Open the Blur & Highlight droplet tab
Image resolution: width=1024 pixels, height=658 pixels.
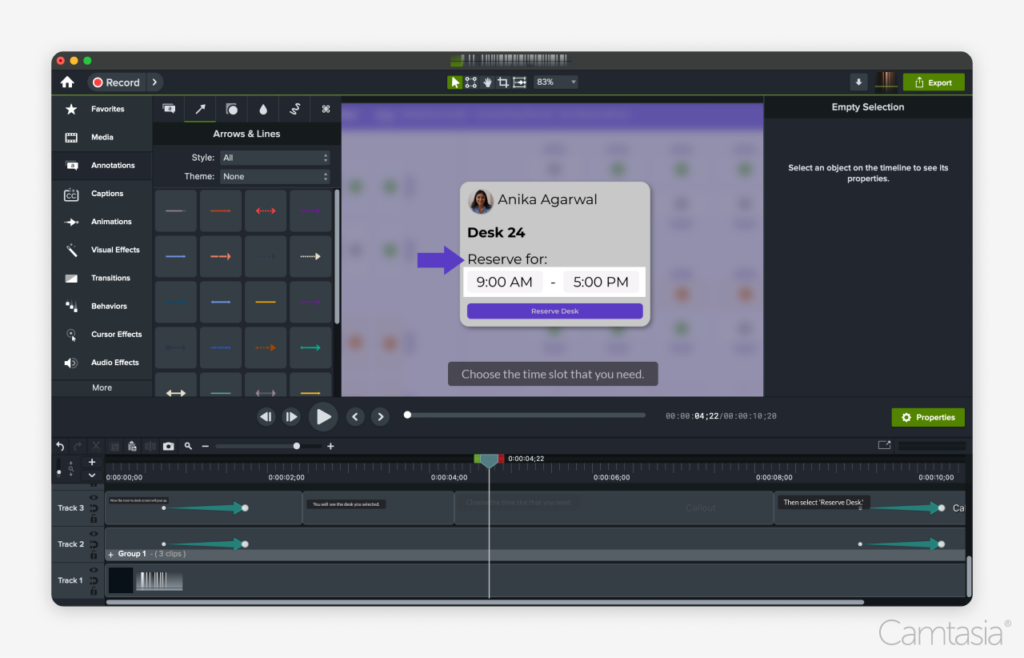coord(263,109)
